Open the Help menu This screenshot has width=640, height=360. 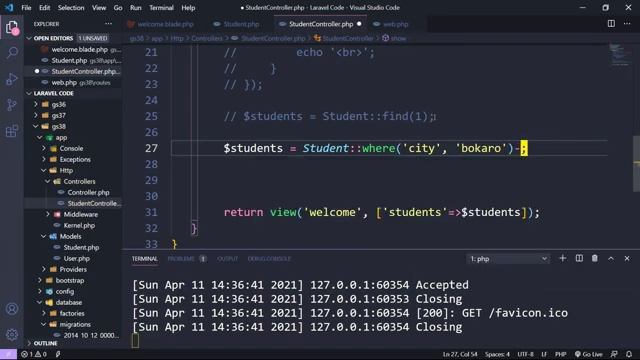click(188, 7)
